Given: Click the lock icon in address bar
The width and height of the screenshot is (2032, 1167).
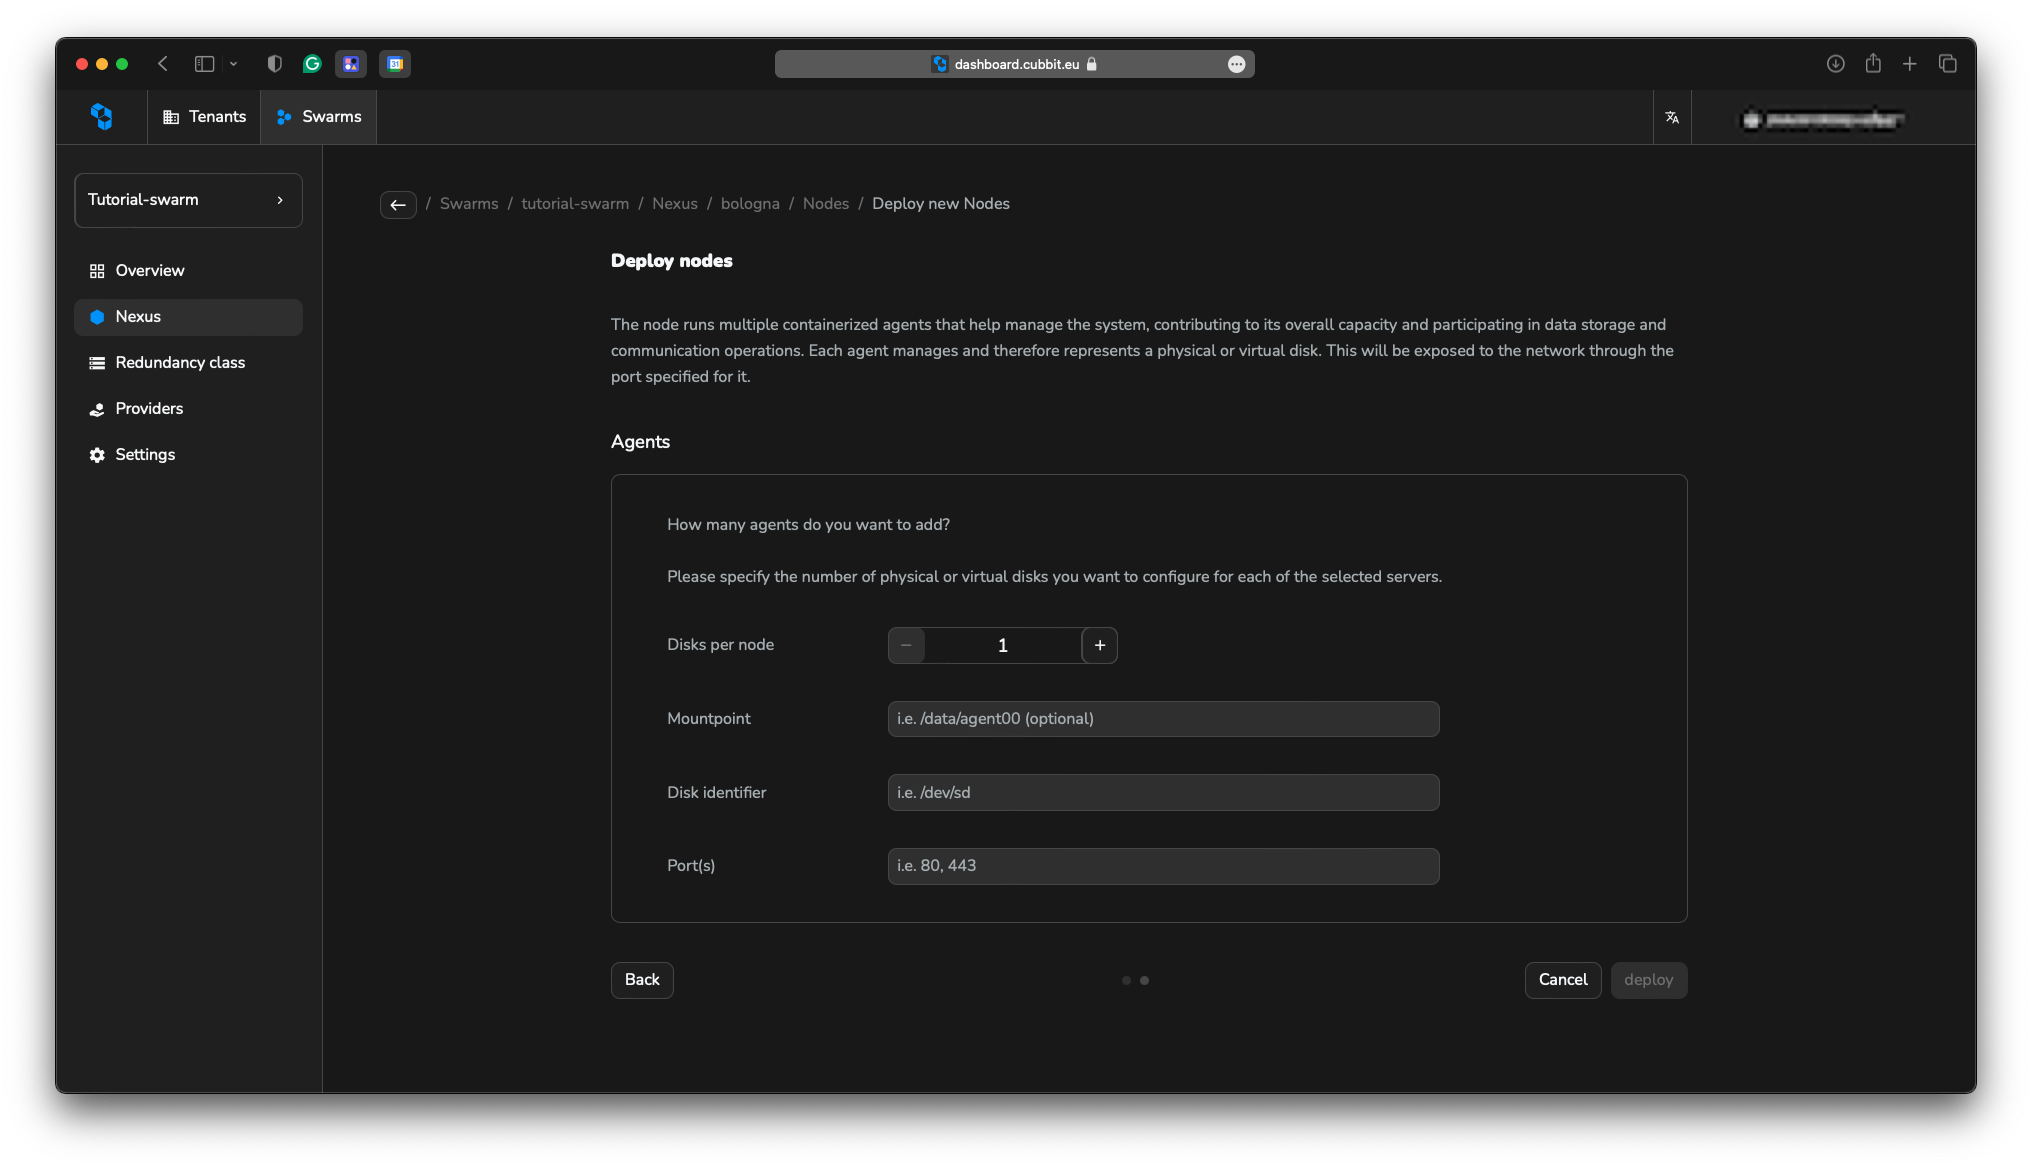Looking at the screenshot, I should (x=1091, y=64).
